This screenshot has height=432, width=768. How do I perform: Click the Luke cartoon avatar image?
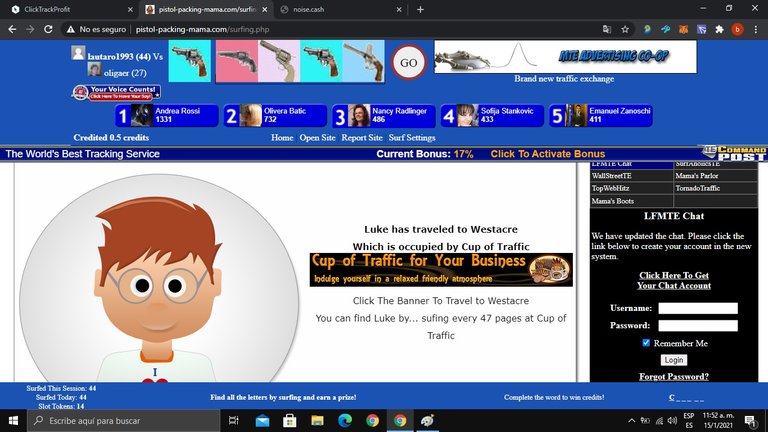click(159, 278)
